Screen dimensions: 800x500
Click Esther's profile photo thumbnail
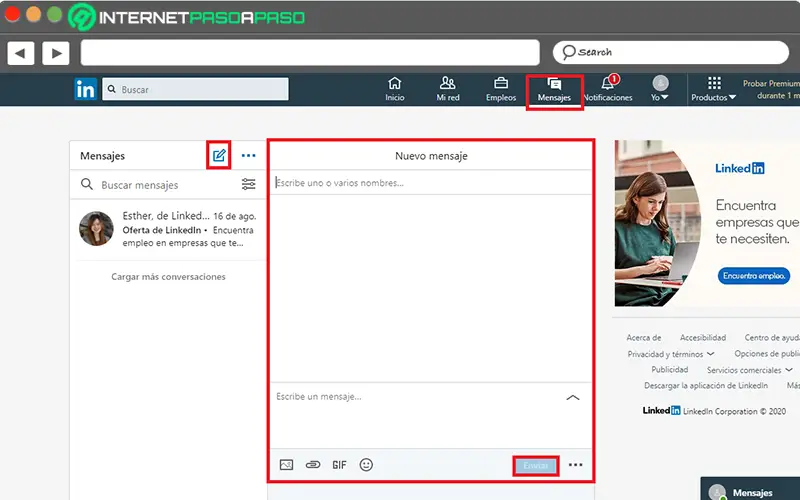(96, 229)
